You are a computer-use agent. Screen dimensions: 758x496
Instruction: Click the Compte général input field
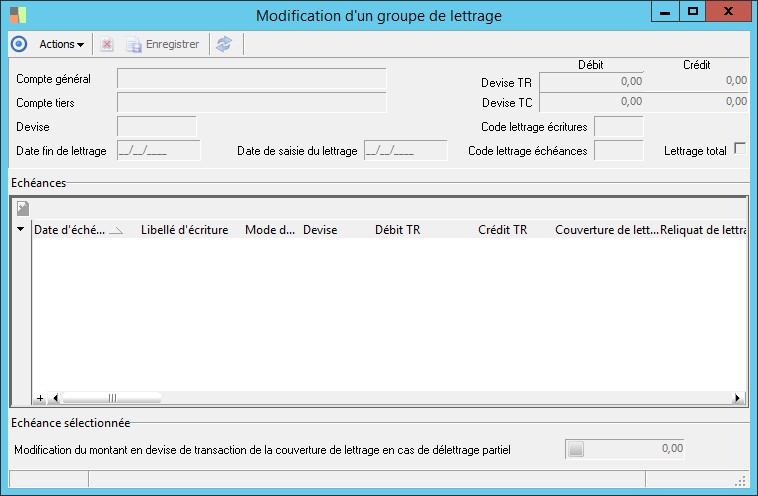coord(251,79)
